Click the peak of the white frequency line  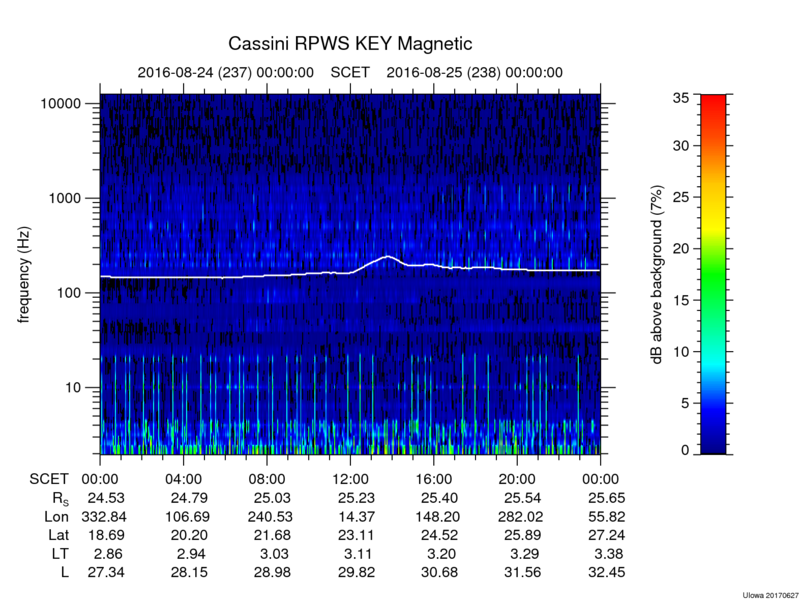point(388,256)
